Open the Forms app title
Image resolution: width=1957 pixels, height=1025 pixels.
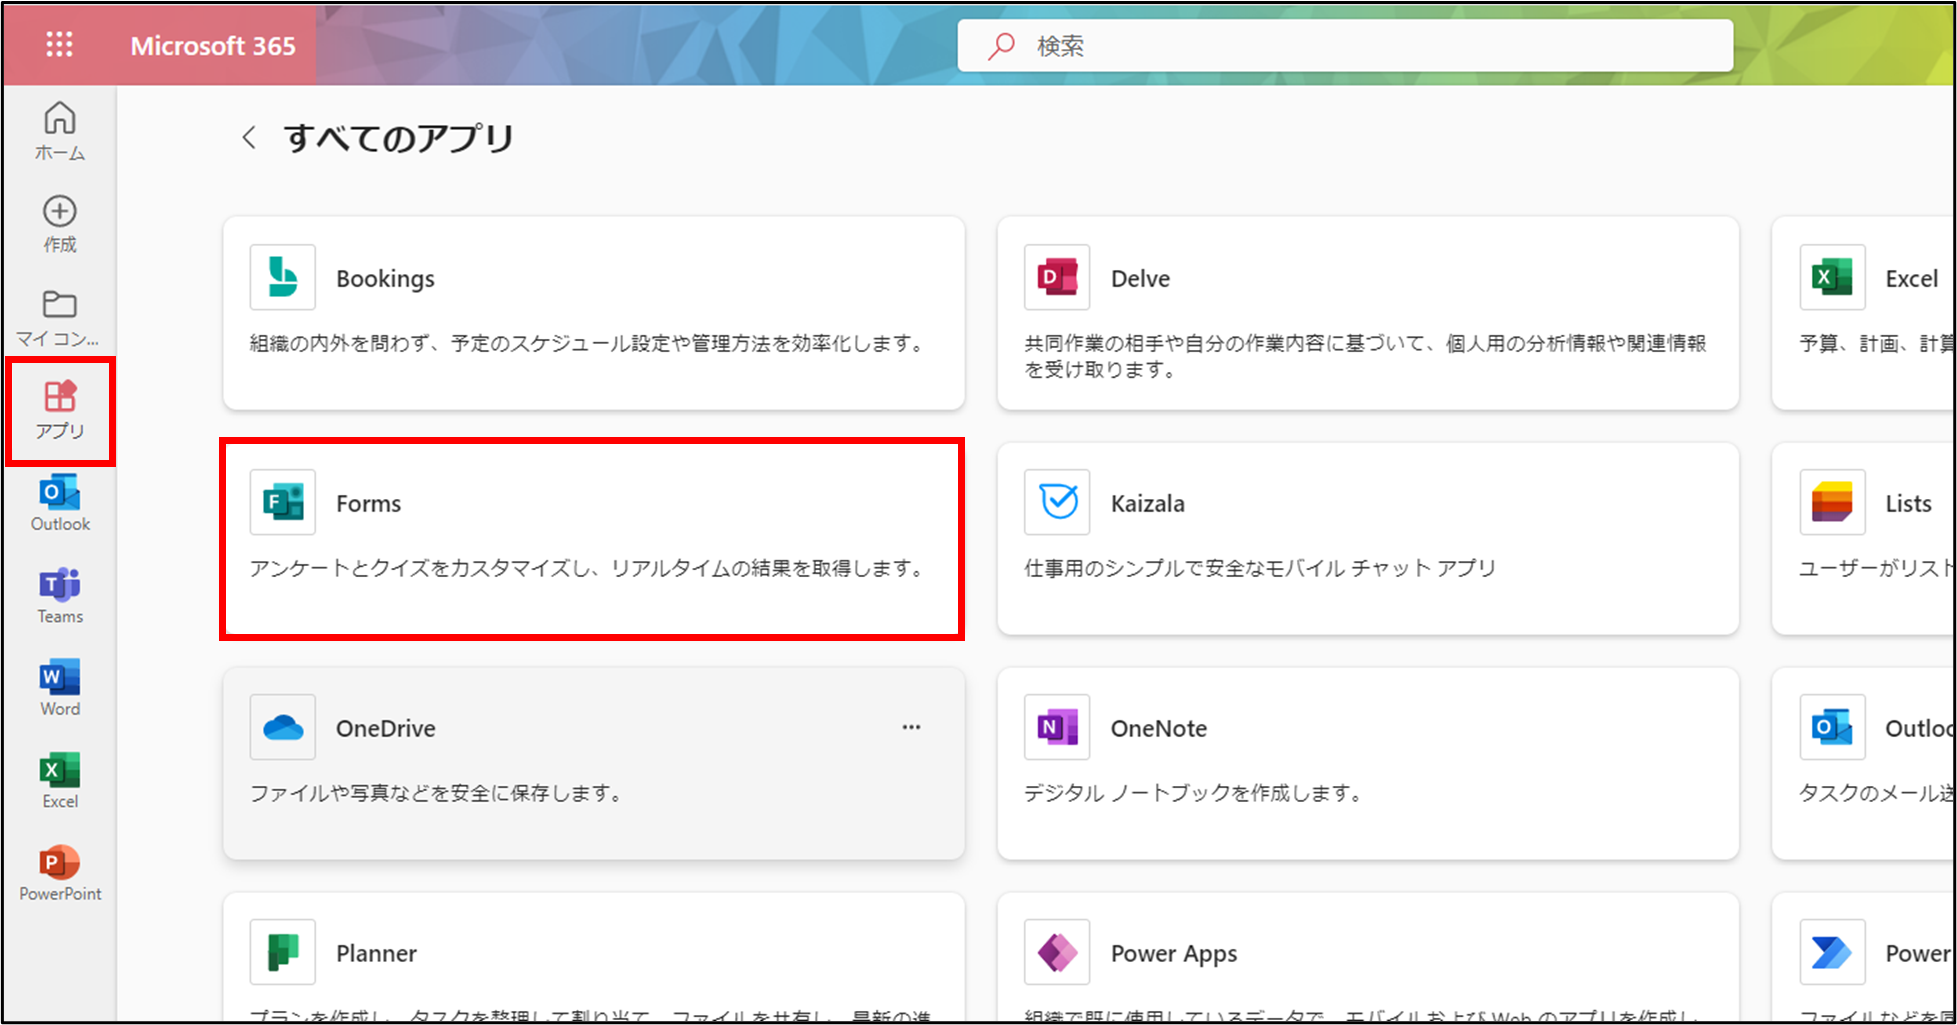coord(368,504)
